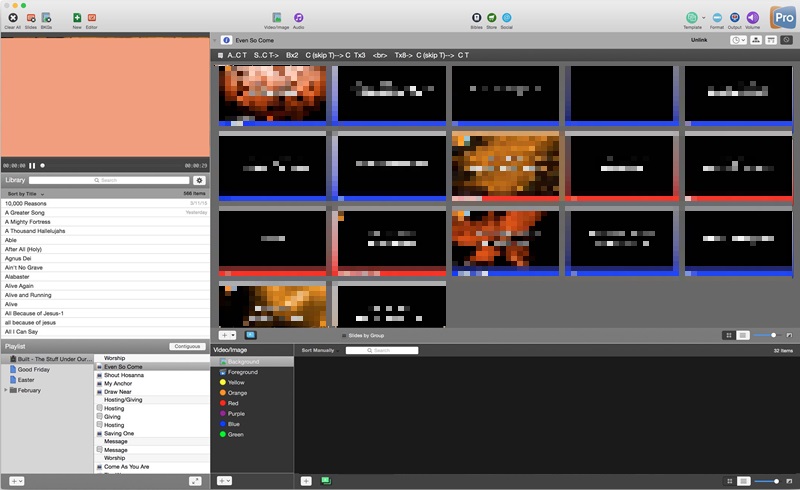The height and width of the screenshot is (490, 800).
Task: Open the Editor from the toolbar
Action: coord(92,18)
